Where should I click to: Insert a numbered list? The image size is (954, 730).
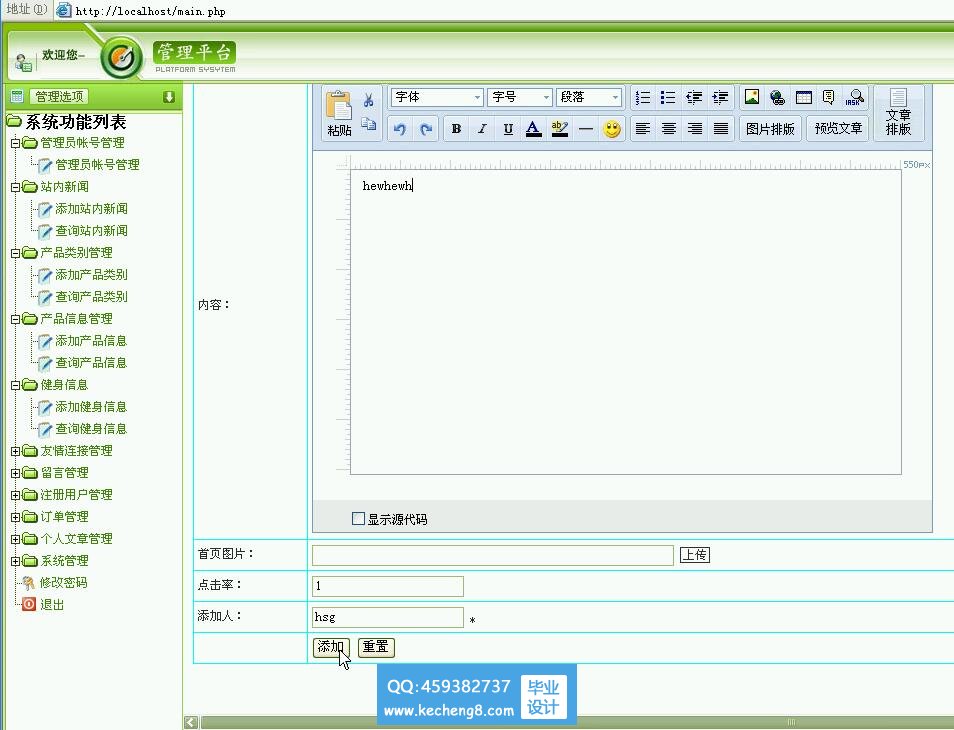coord(642,97)
